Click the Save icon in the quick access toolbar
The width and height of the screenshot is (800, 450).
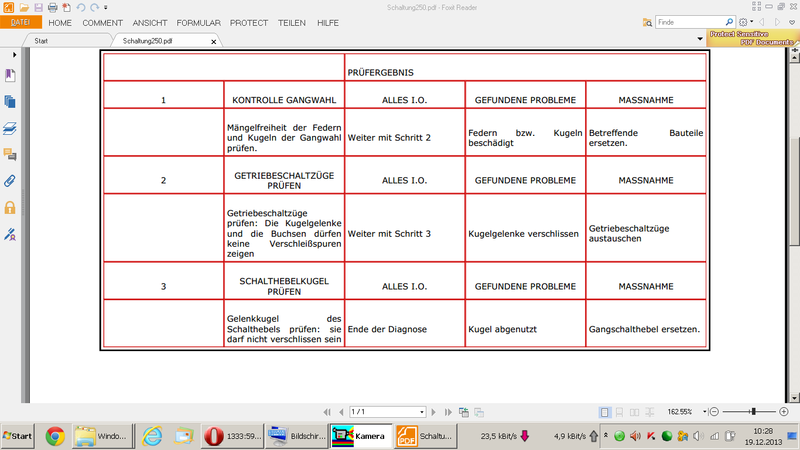click(x=37, y=7)
